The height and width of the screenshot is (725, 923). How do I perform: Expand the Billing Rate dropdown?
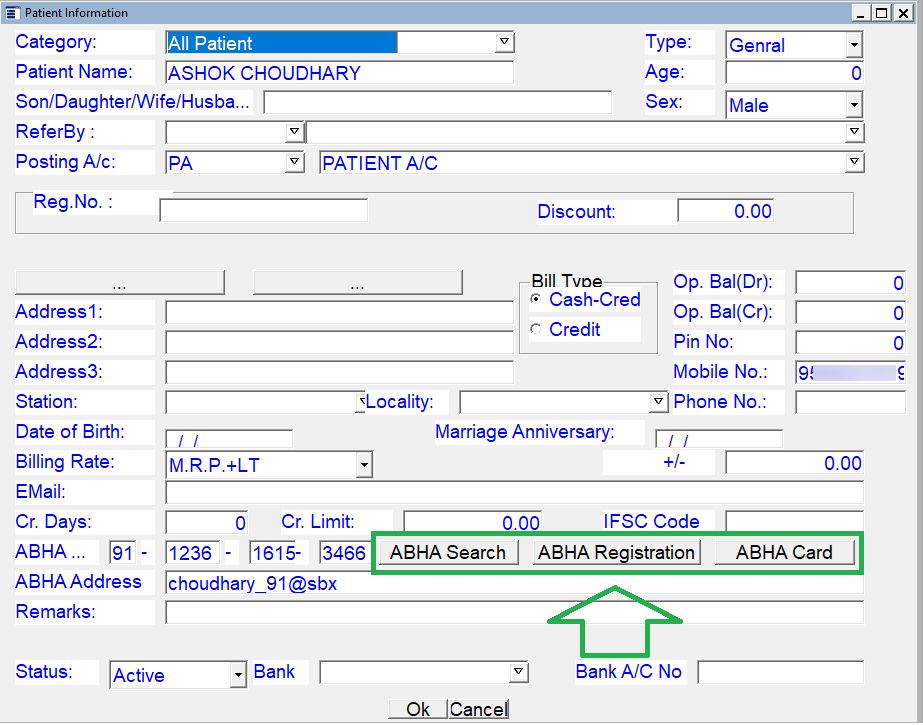click(364, 464)
